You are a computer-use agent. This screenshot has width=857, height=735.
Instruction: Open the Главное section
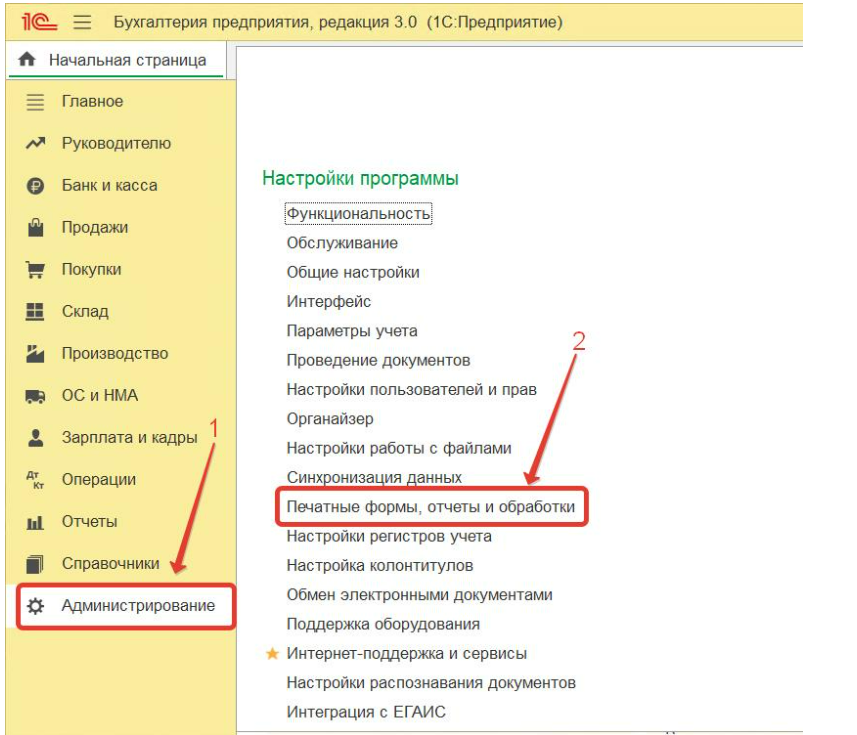92,102
